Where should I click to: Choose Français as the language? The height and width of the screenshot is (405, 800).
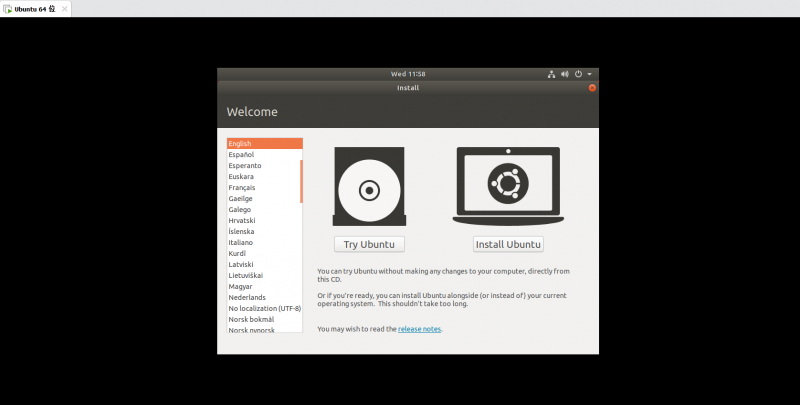pos(264,188)
